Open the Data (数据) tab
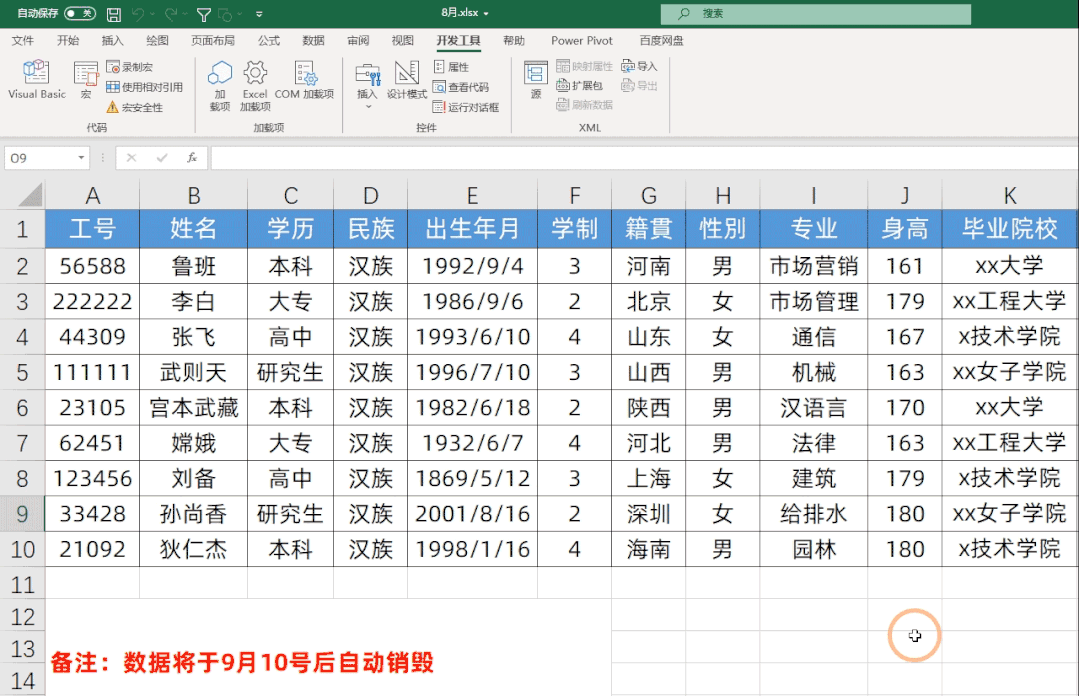The height and width of the screenshot is (696, 1079). pos(314,41)
